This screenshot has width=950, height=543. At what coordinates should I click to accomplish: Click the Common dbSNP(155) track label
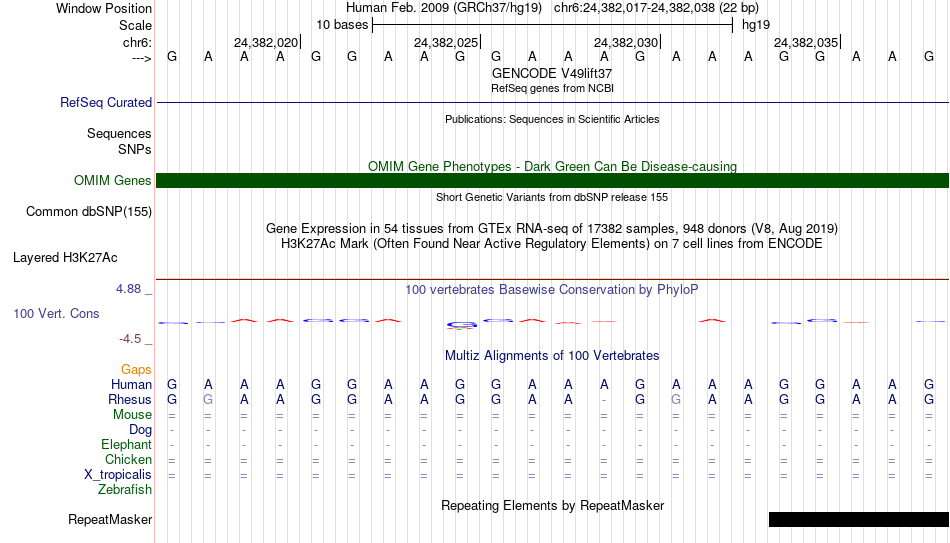pyautogui.click(x=88, y=212)
